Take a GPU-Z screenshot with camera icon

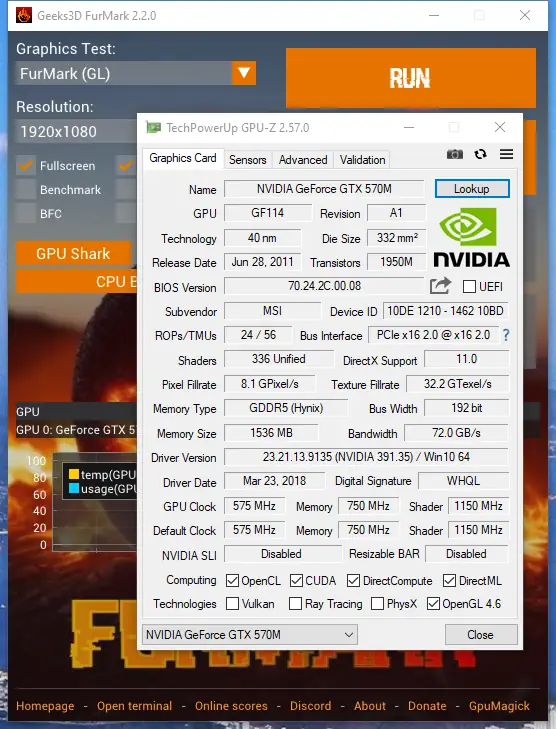[x=455, y=154]
